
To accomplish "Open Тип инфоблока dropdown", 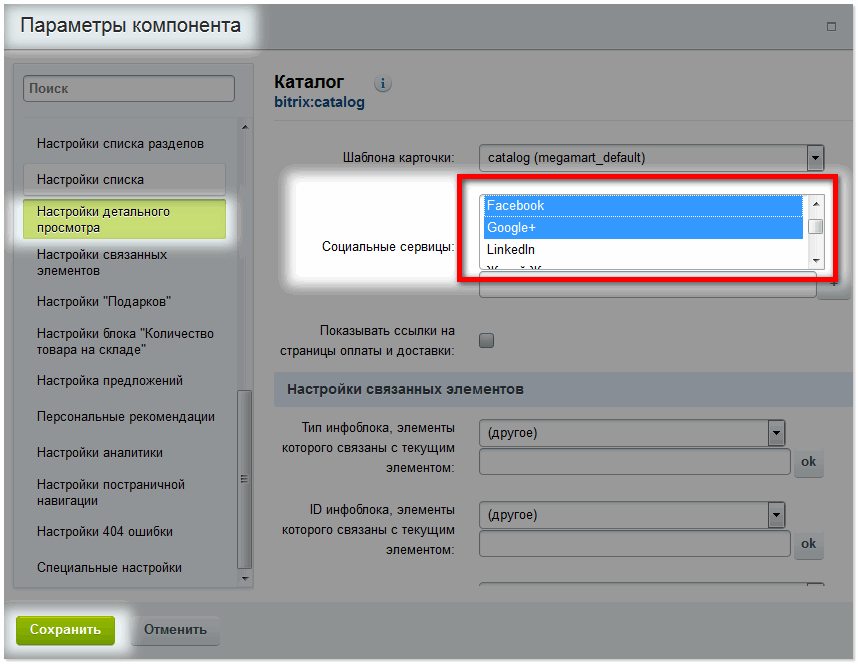I will click(632, 433).
